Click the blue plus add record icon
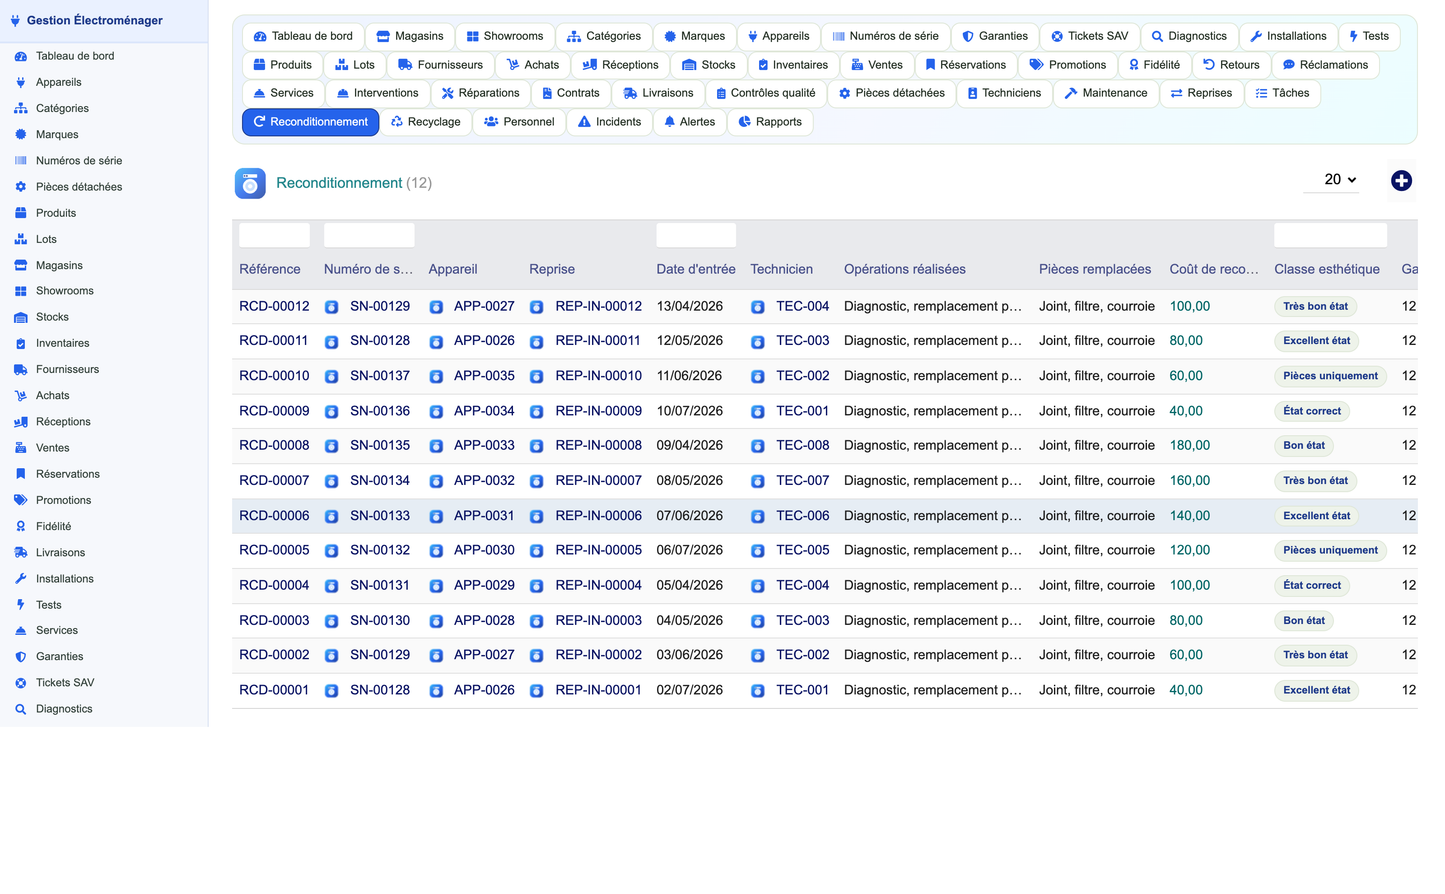 pos(1401,181)
